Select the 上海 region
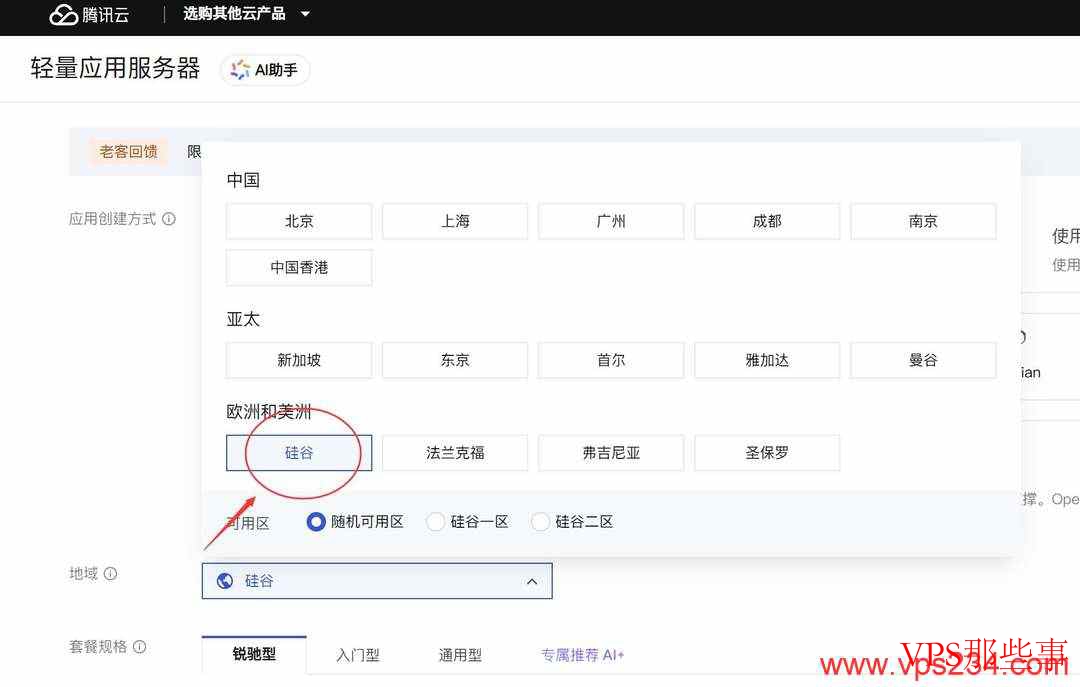This screenshot has height=687, width=1080. 455,221
